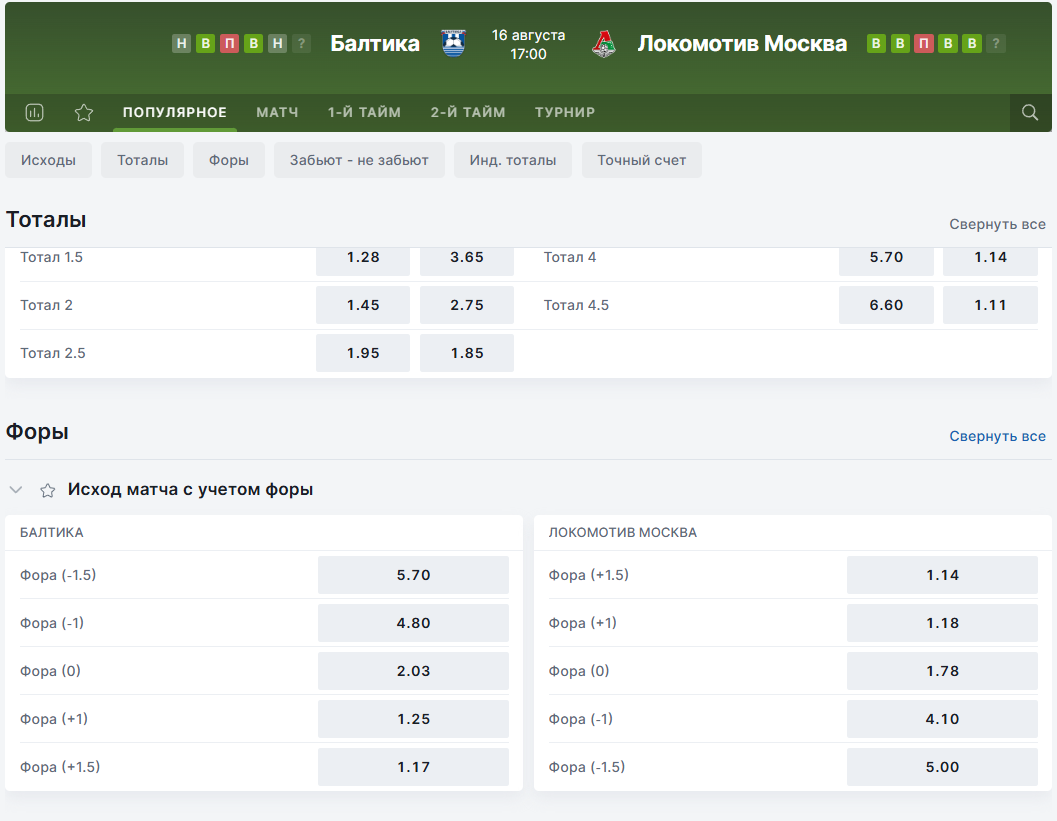The height and width of the screenshot is (821, 1057).
Task: Bet Балтика Фора (+1.5) at 1.17
Action: [413, 767]
